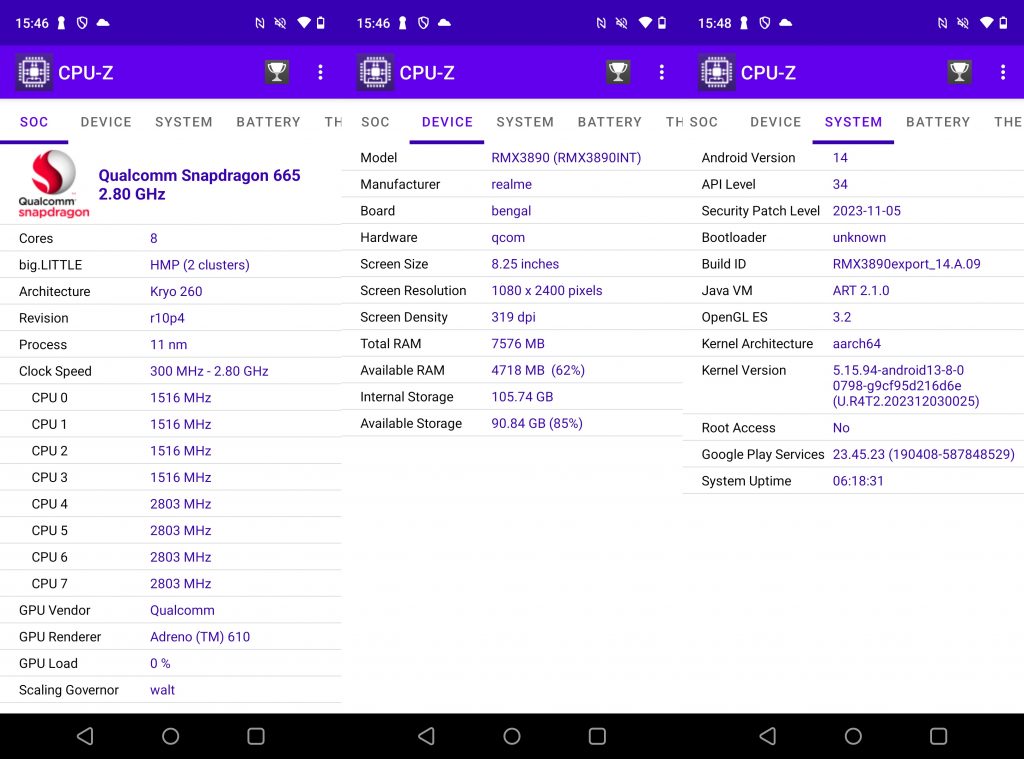
Task: Tap the Back navigation button in middle screen
Action: click(426, 736)
